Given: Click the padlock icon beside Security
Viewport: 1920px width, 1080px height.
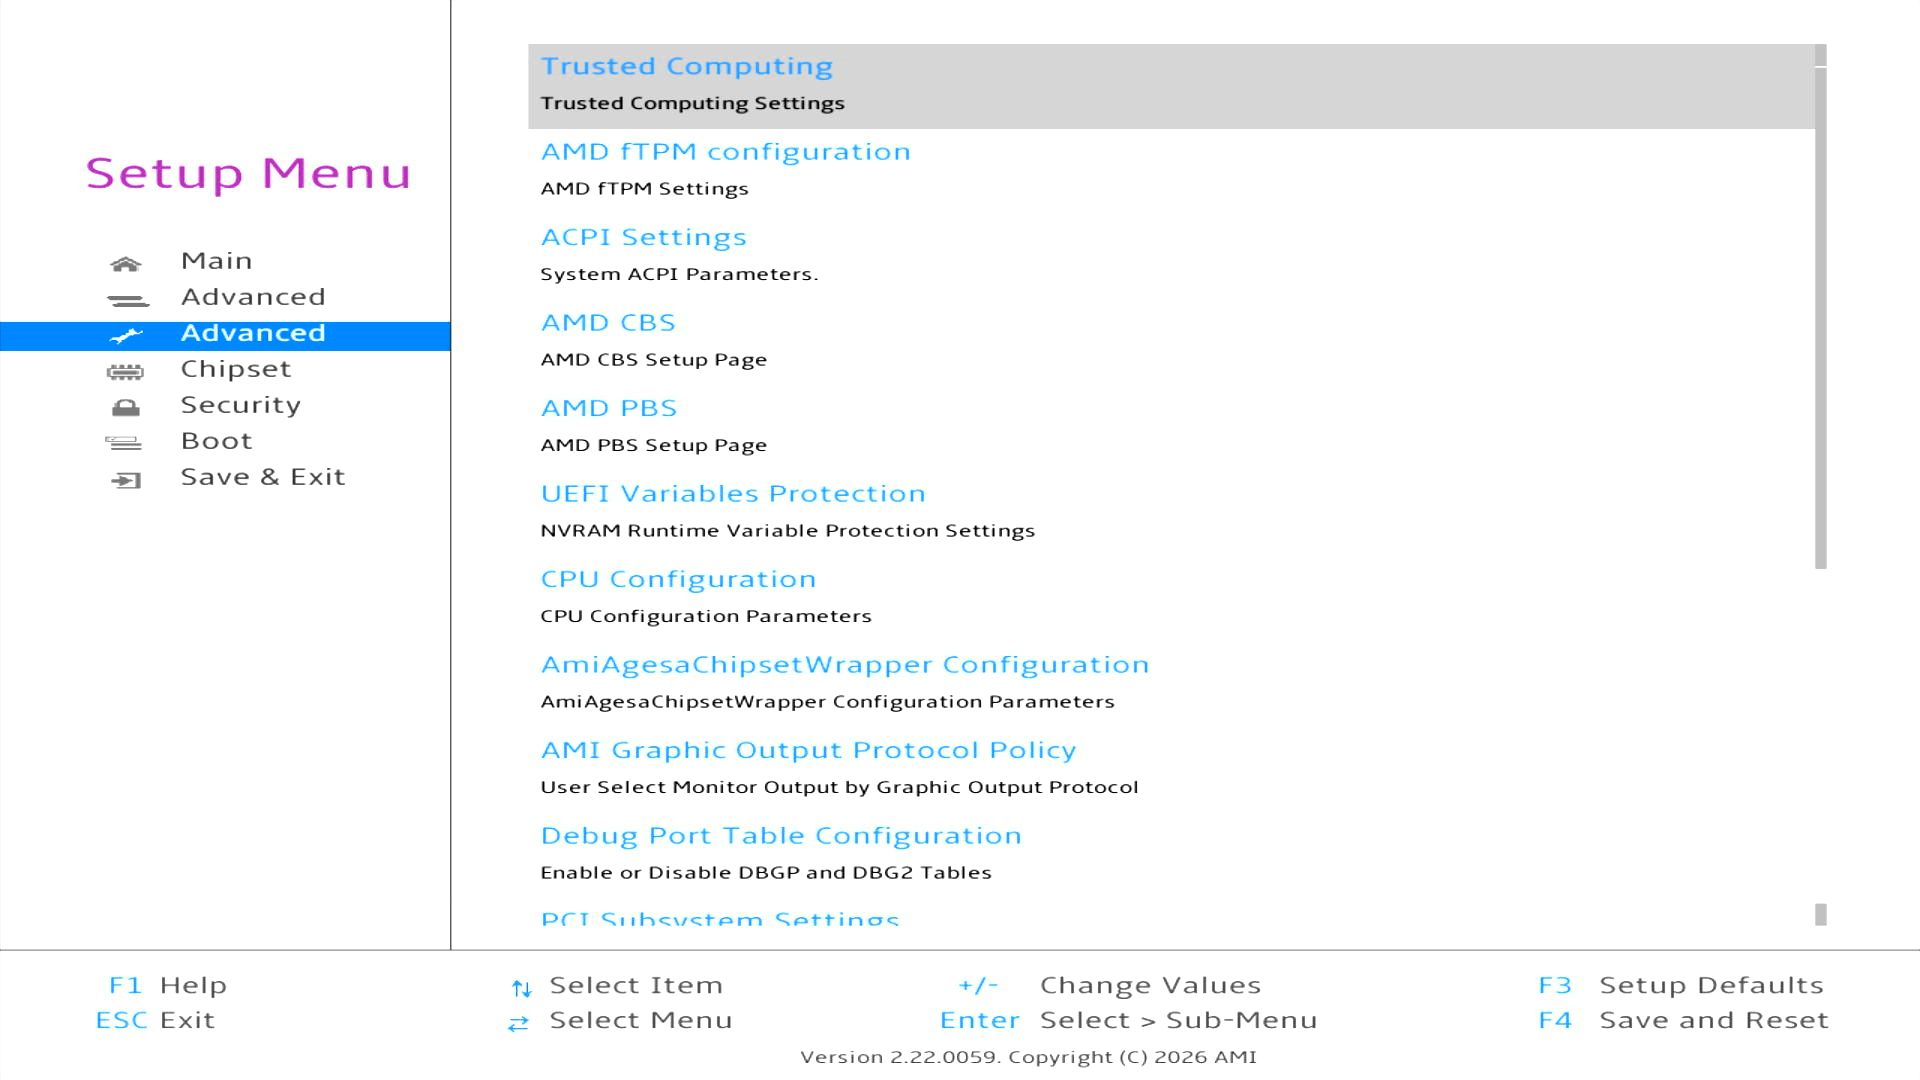Looking at the screenshot, I should [126, 408].
